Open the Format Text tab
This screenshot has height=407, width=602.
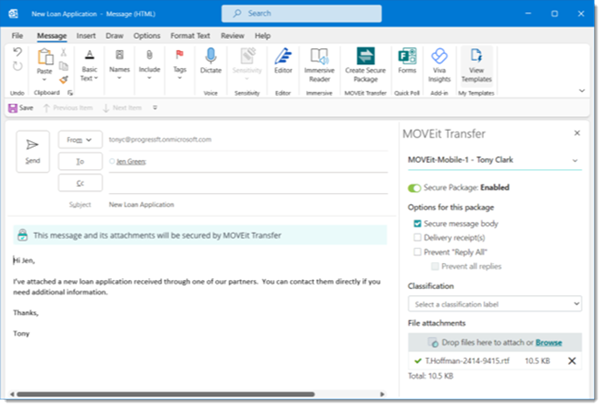[190, 36]
